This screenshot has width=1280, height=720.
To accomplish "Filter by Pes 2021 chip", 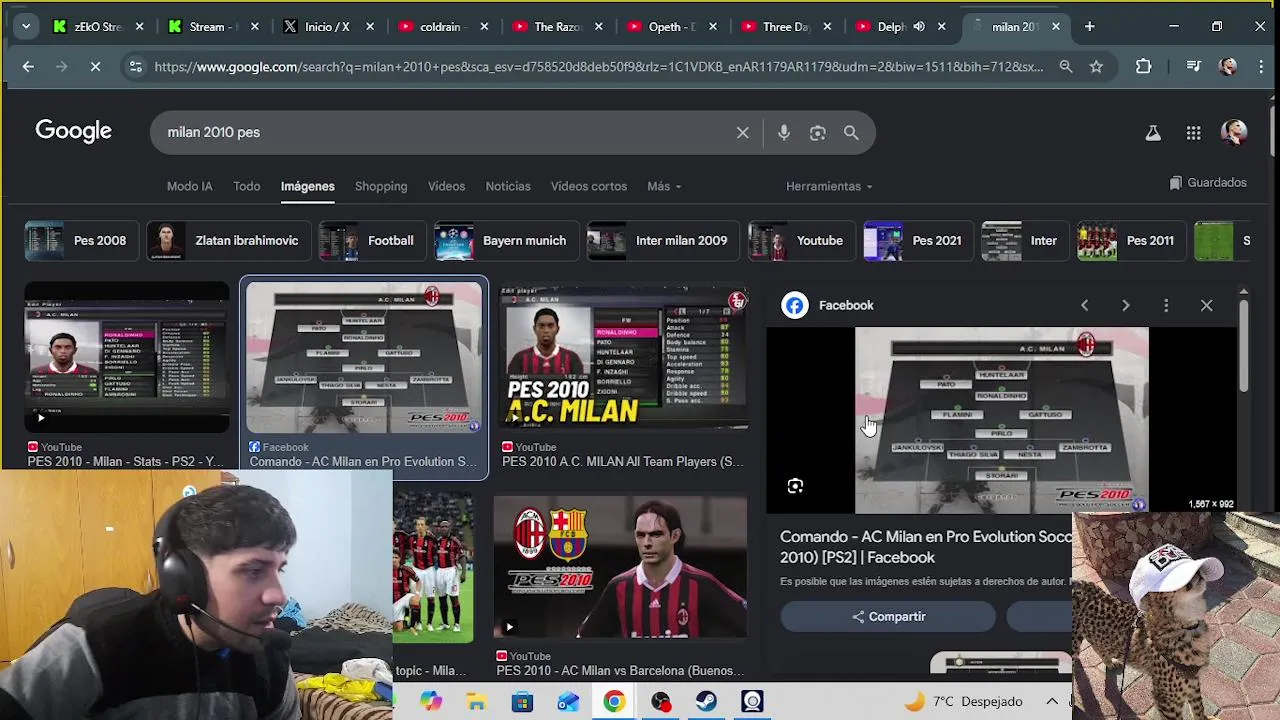I will 916,240.
